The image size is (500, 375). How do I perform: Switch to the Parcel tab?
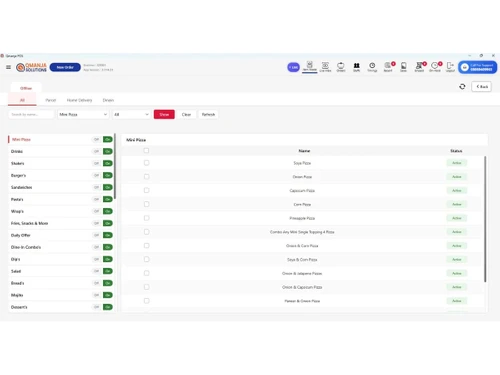[51, 100]
